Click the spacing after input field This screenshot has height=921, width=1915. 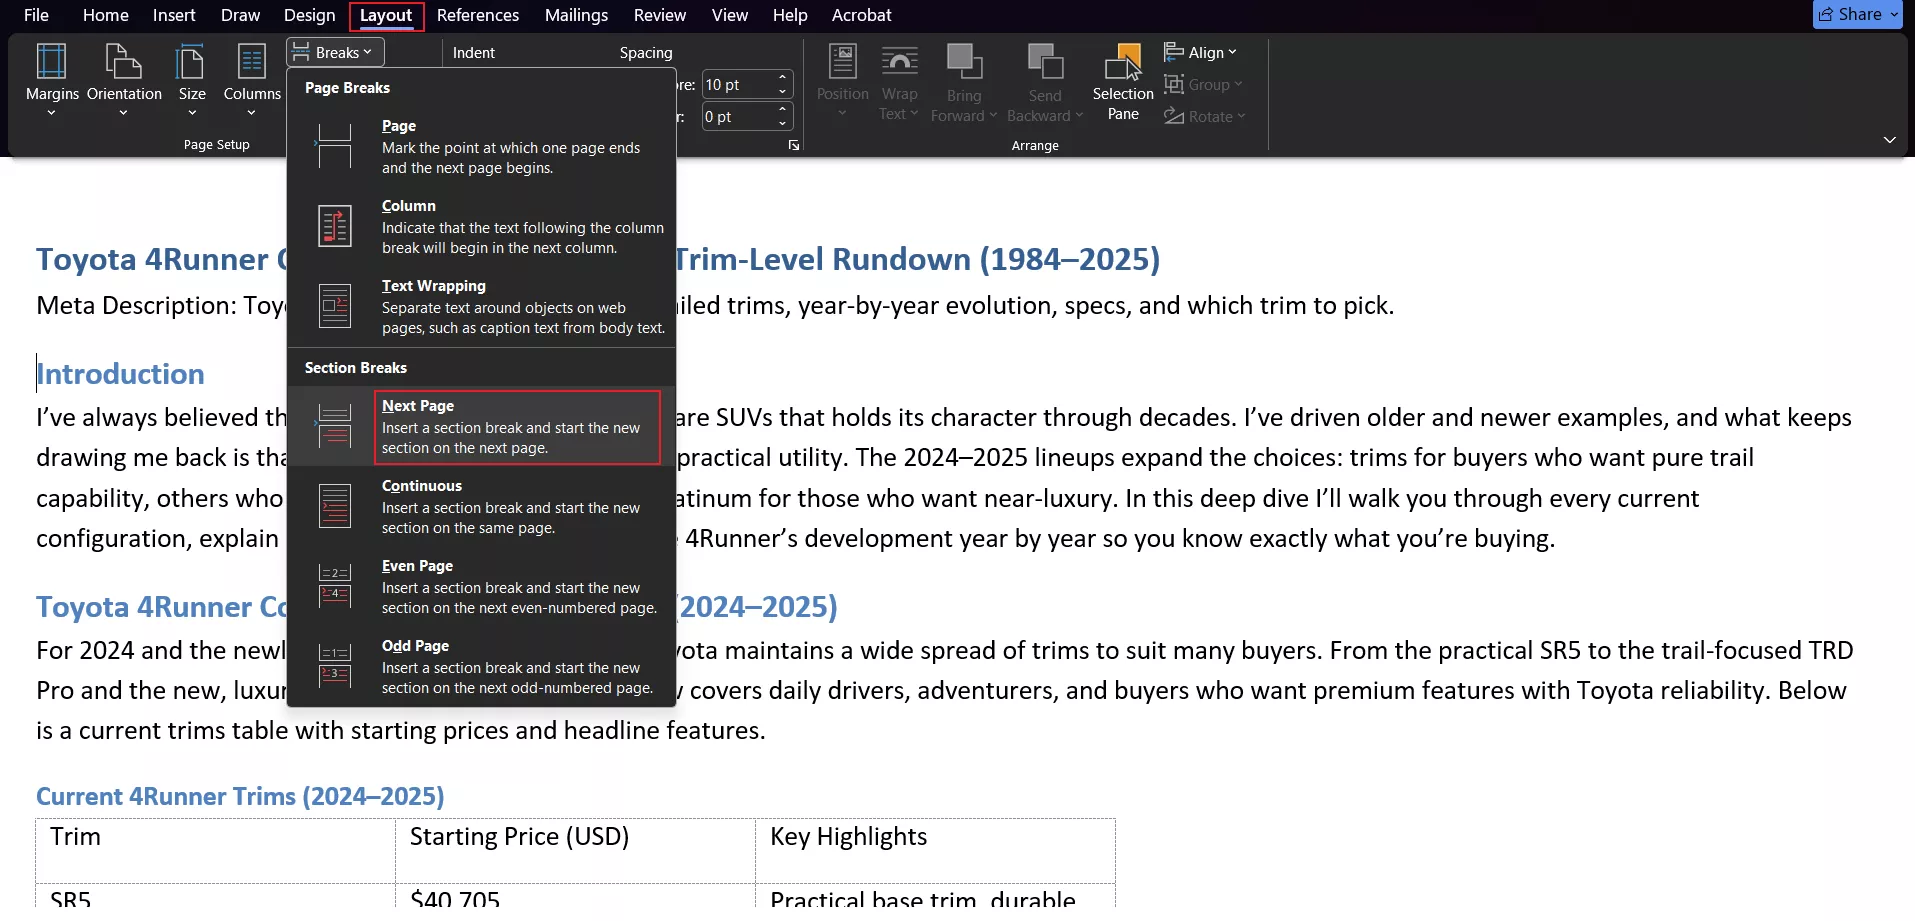coord(737,117)
